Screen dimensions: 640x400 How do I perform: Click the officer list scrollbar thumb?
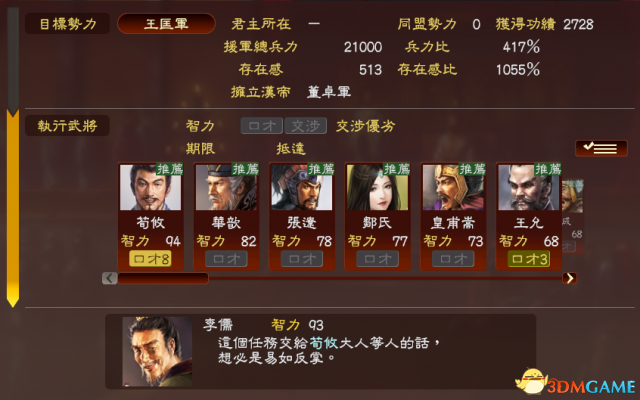163,278
